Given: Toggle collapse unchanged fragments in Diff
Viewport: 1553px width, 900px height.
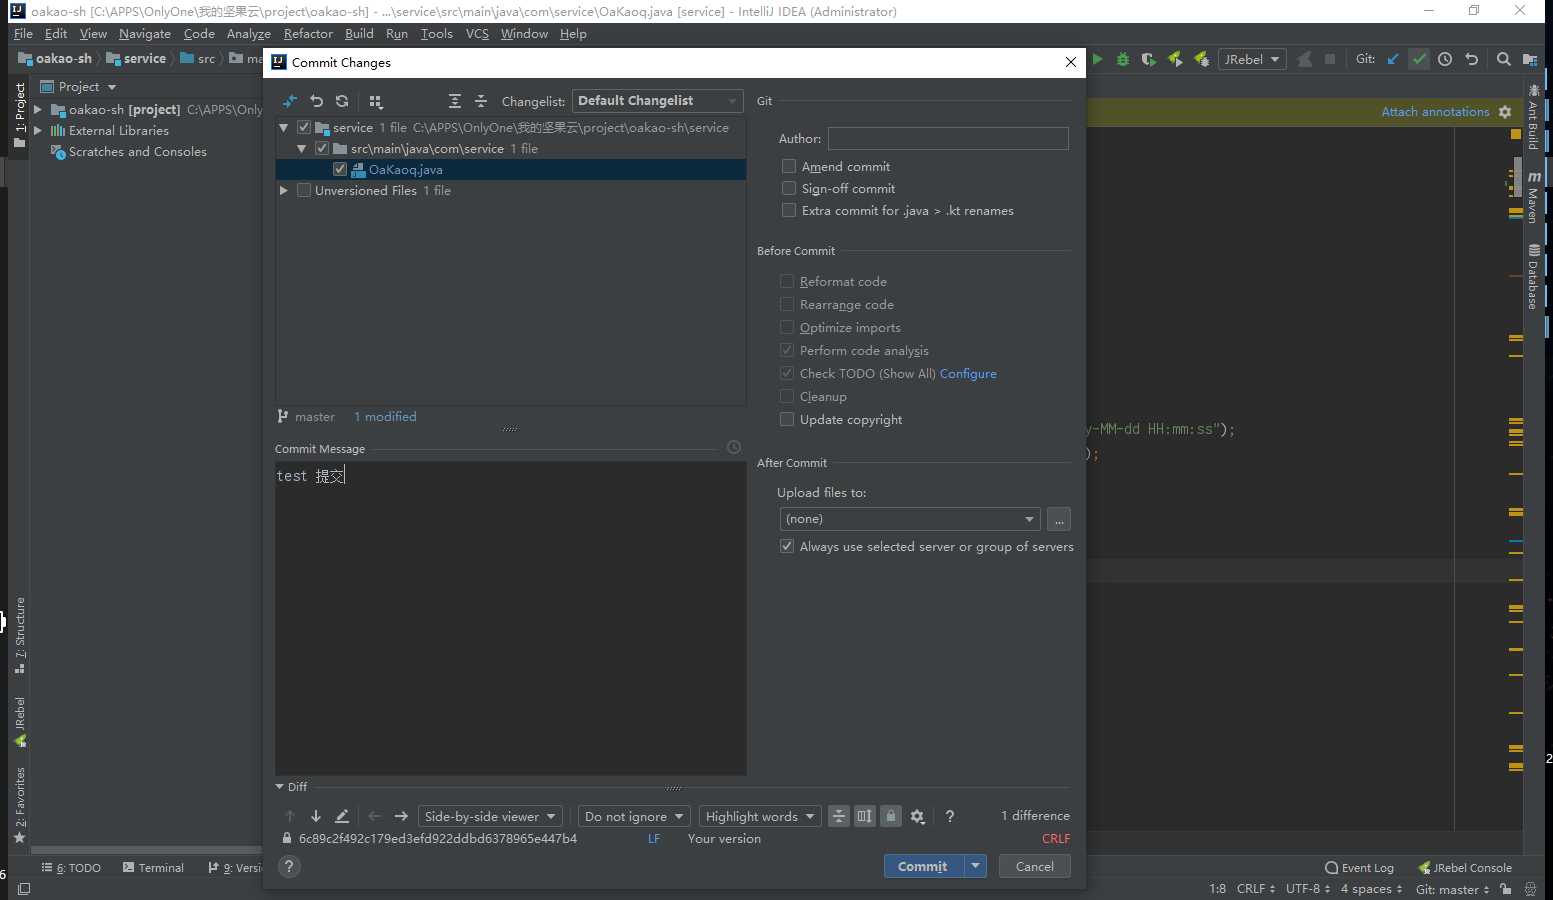Looking at the screenshot, I should [x=839, y=816].
